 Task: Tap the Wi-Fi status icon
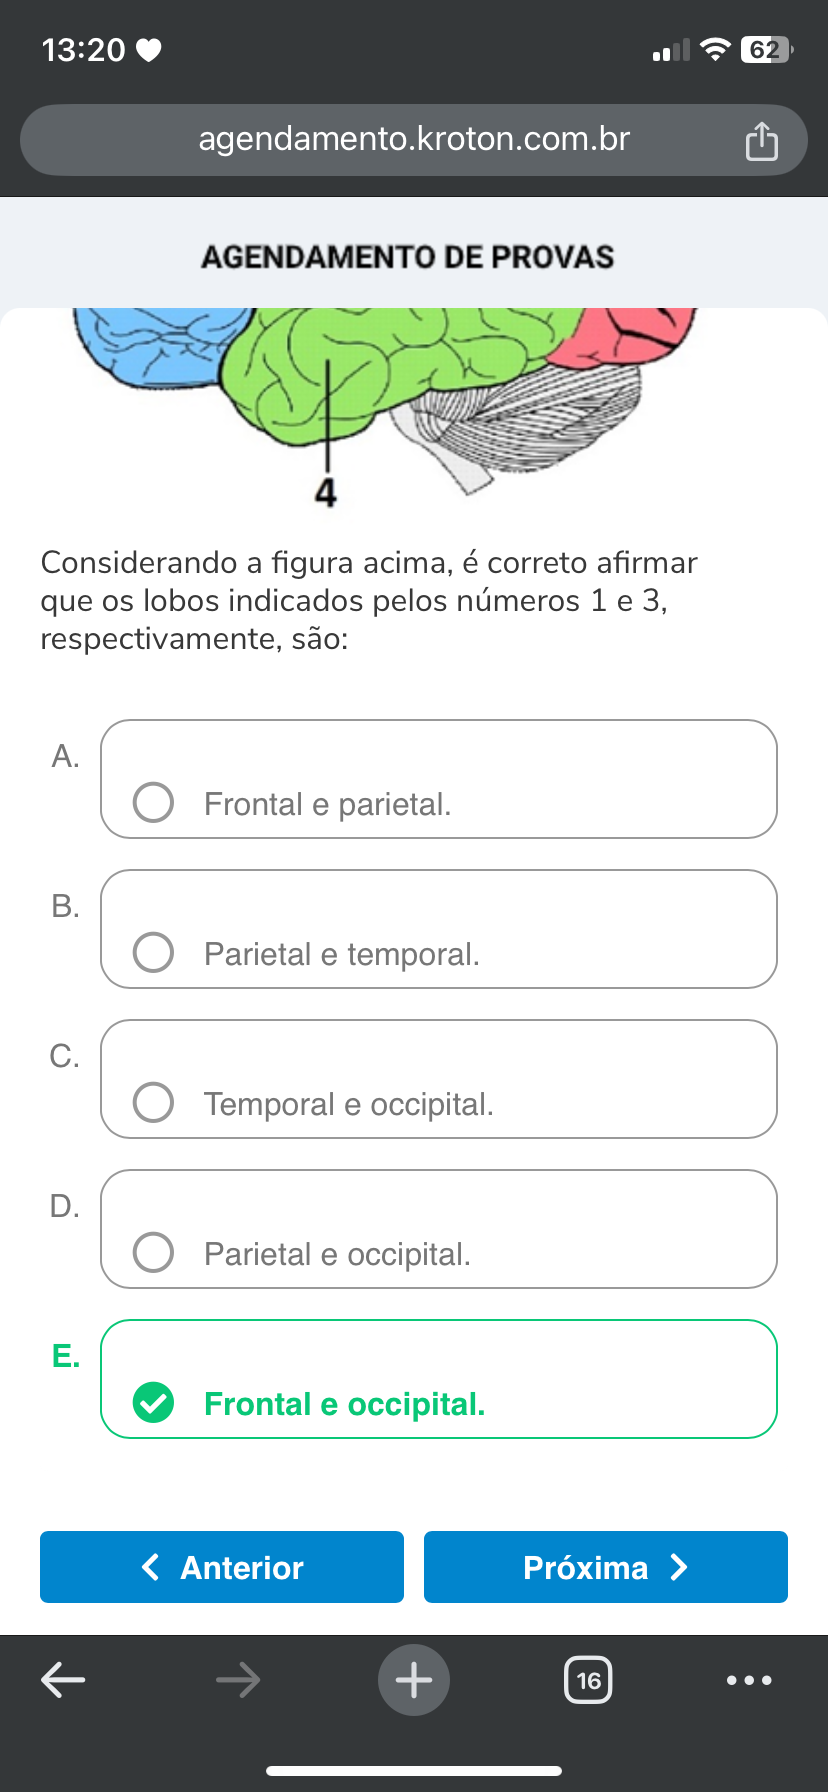(x=714, y=50)
